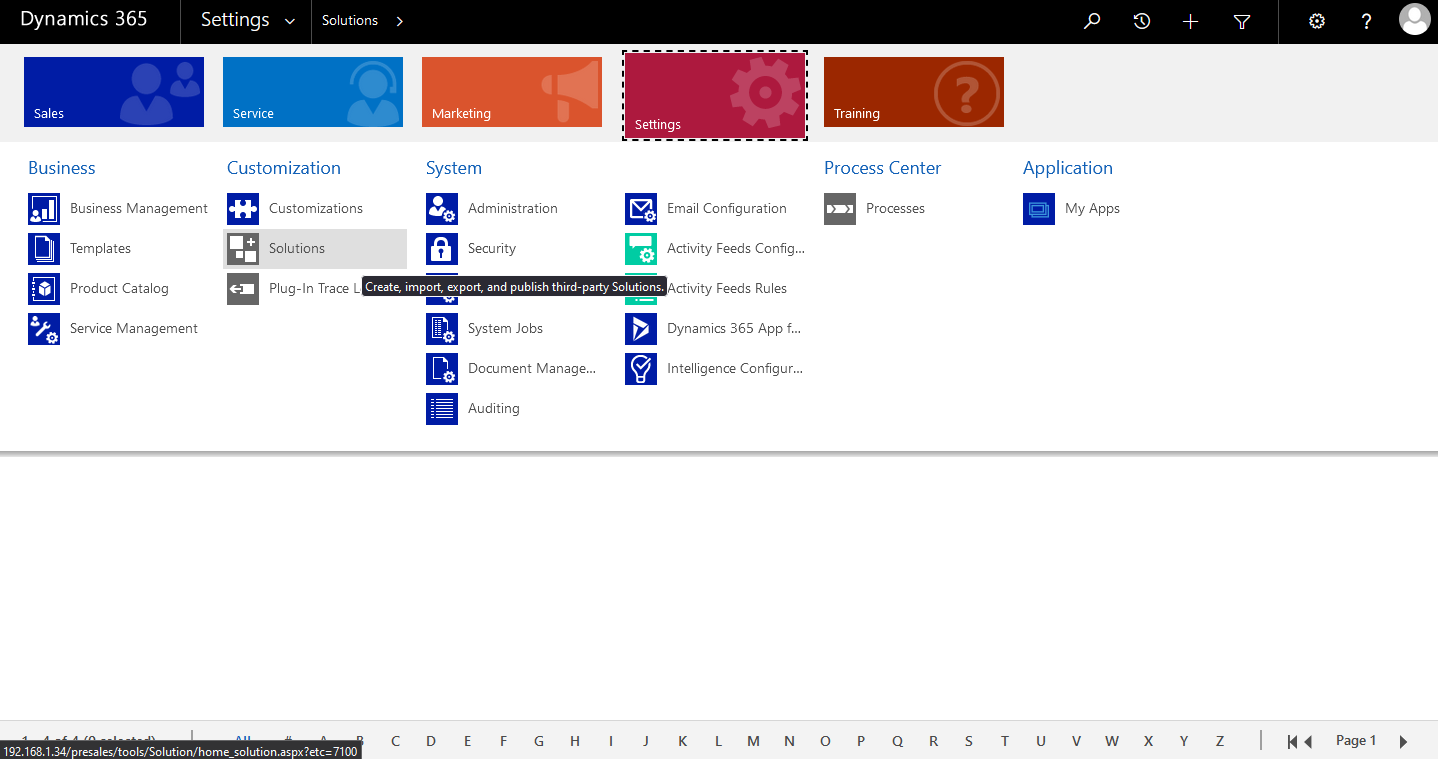Select the Sales area tile
Viewport: 1438px width, 759px height.
(114, 92)
